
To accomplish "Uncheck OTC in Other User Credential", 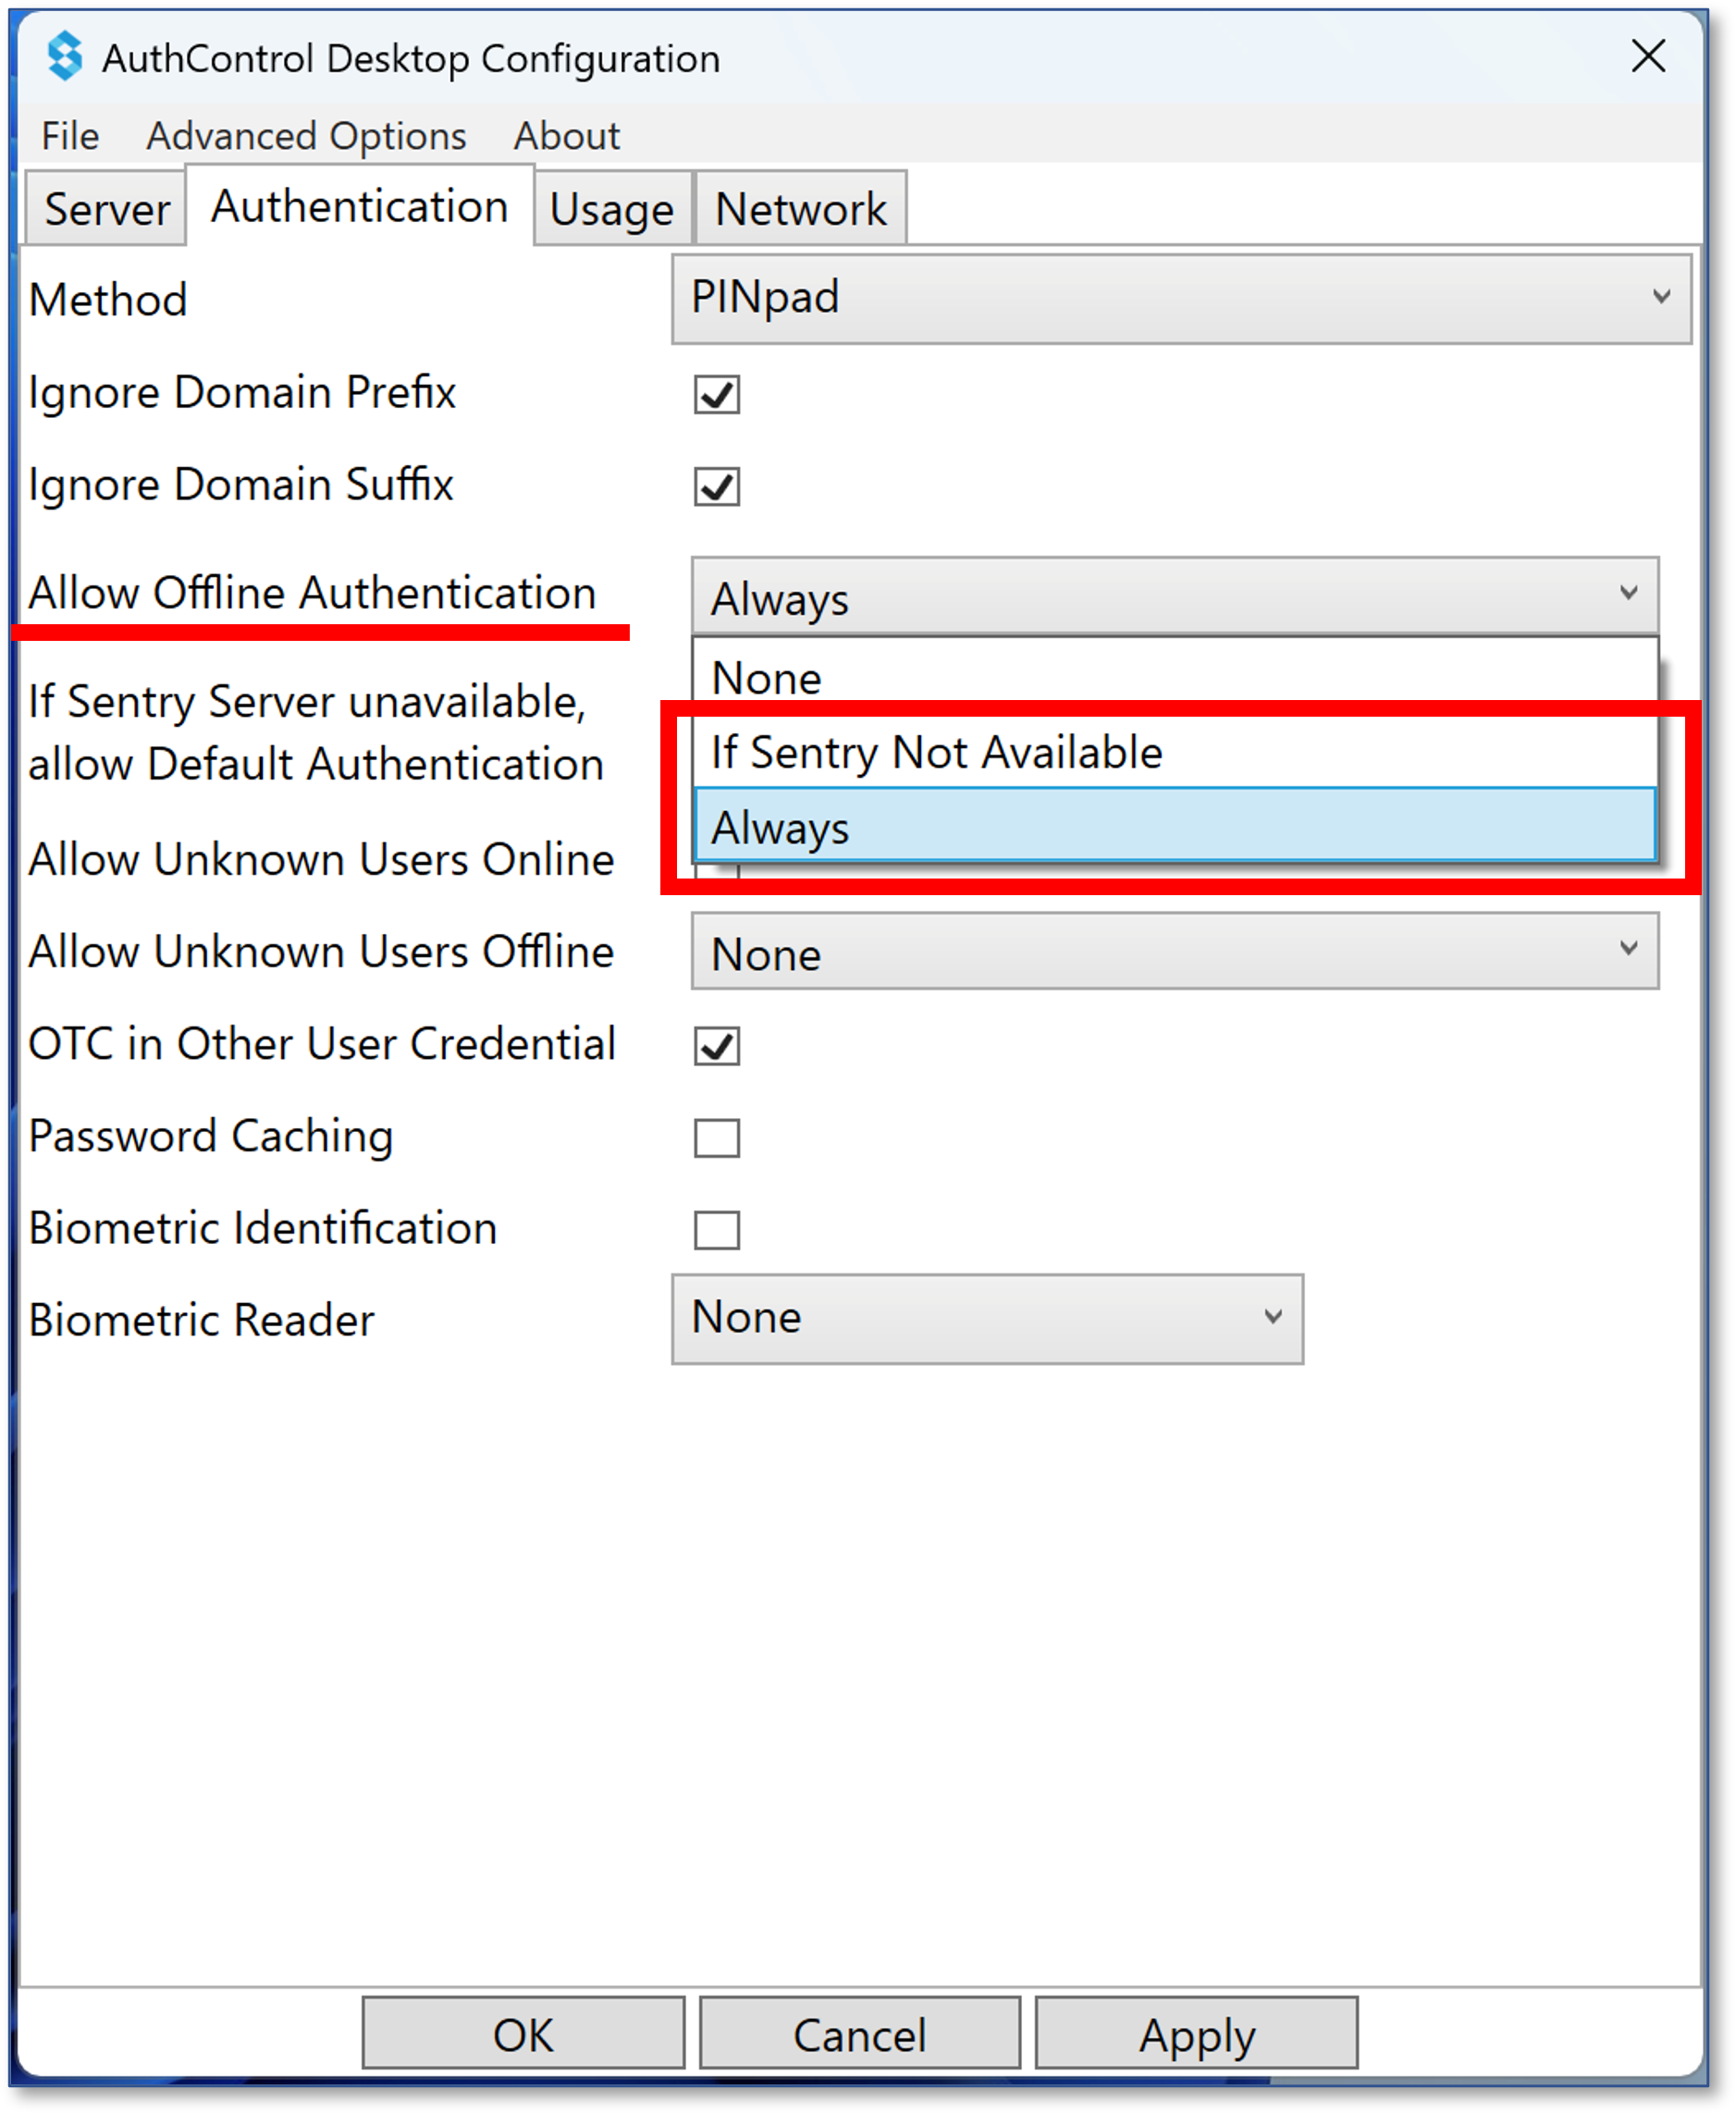I will tap(717, 1046).
